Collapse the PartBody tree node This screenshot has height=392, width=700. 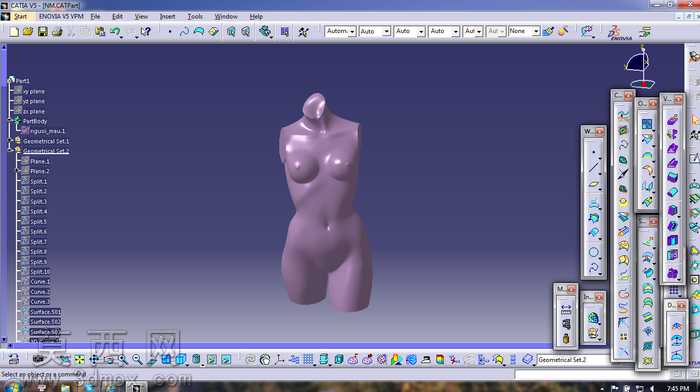coord(10,121)
